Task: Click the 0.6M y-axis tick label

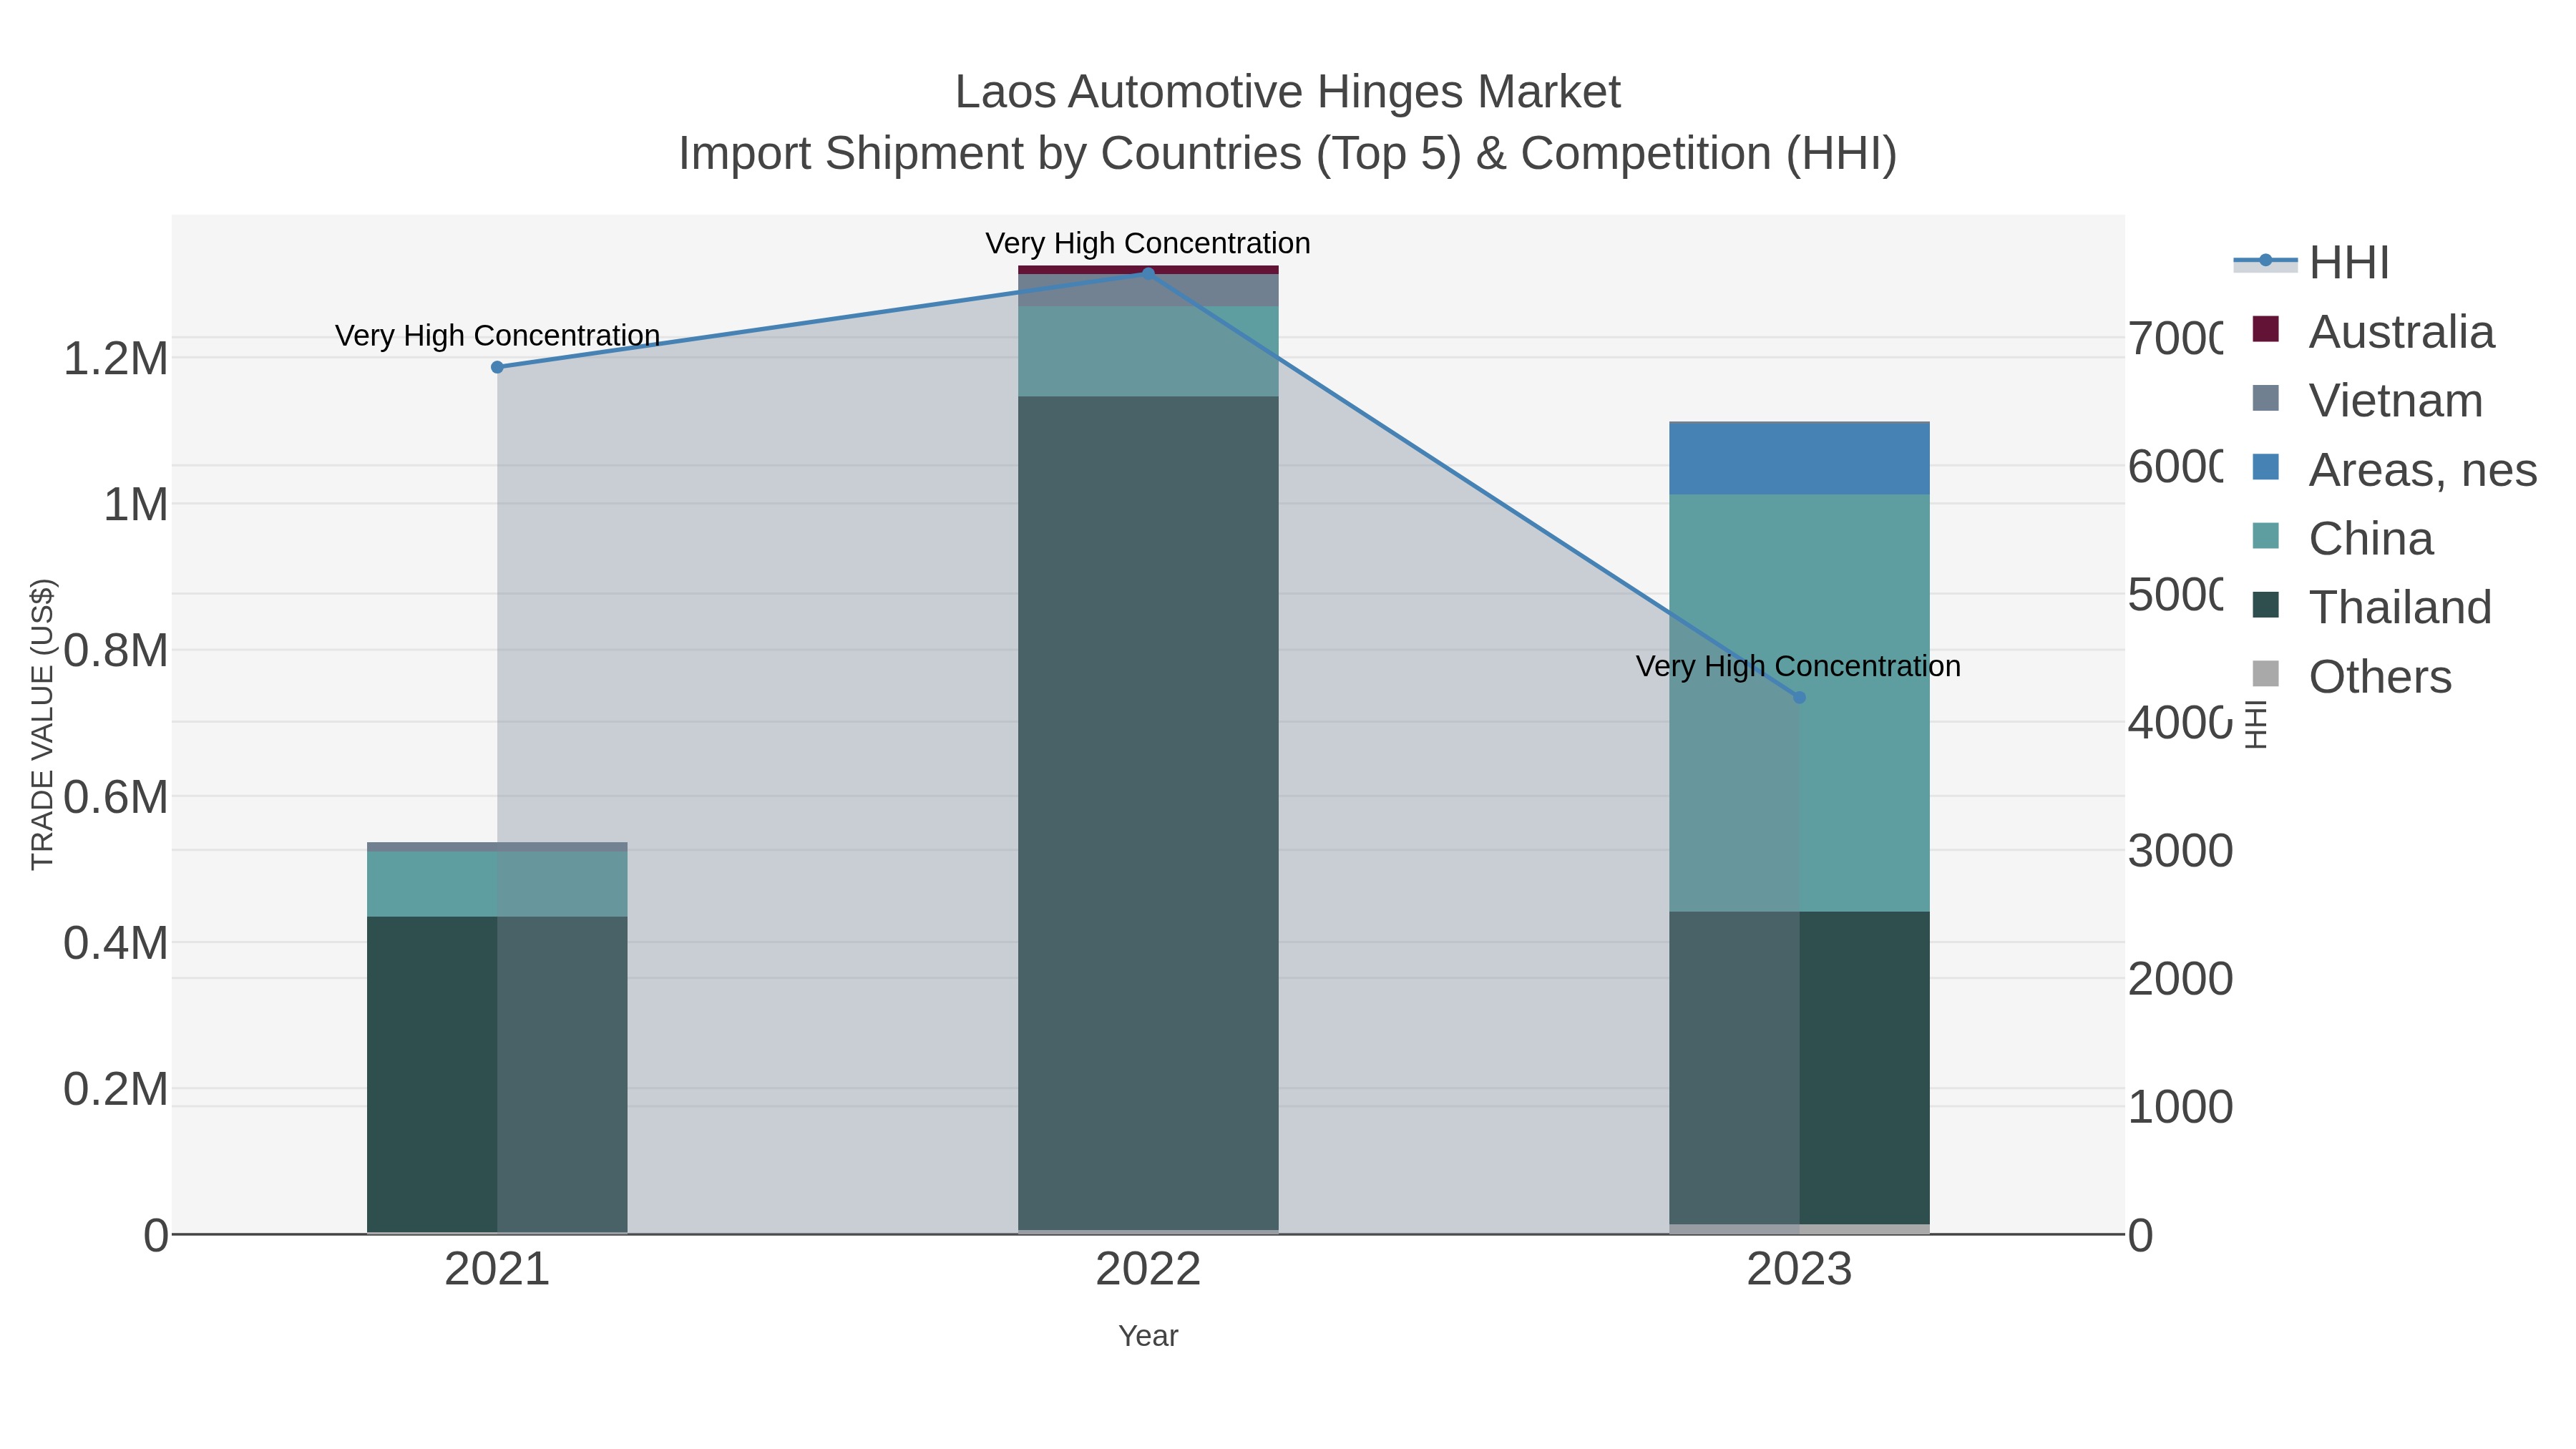Action: pos(116,797)
